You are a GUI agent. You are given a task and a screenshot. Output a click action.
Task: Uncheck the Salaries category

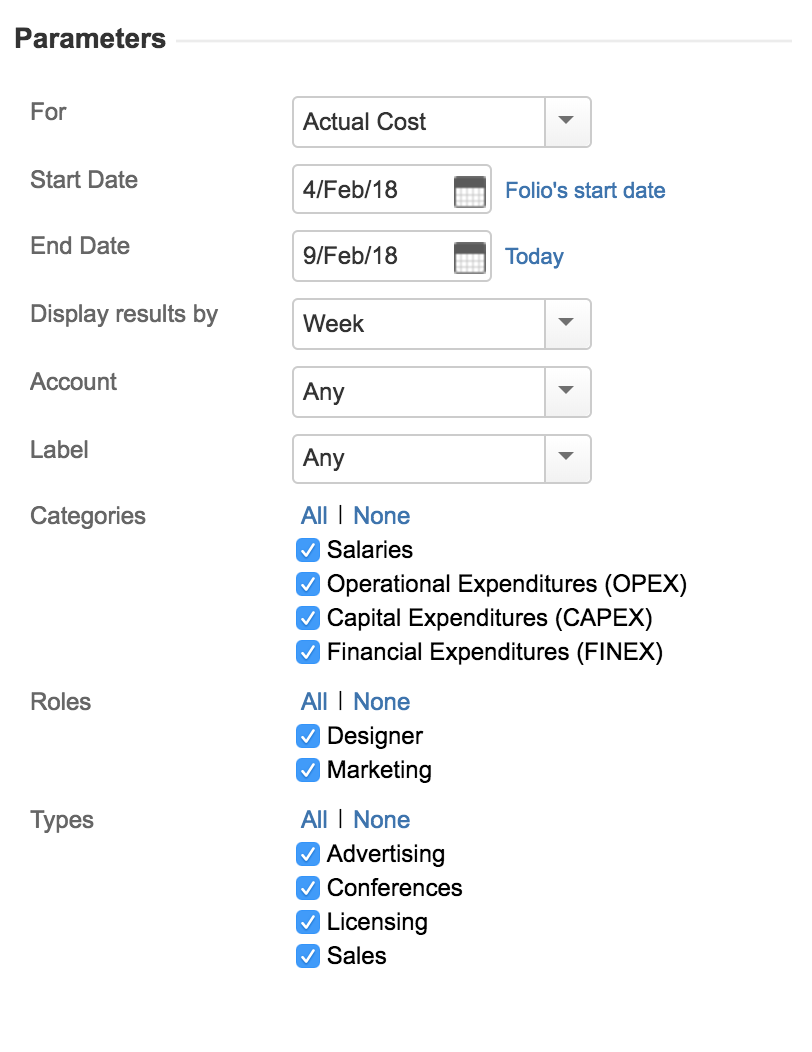point(308,550)
